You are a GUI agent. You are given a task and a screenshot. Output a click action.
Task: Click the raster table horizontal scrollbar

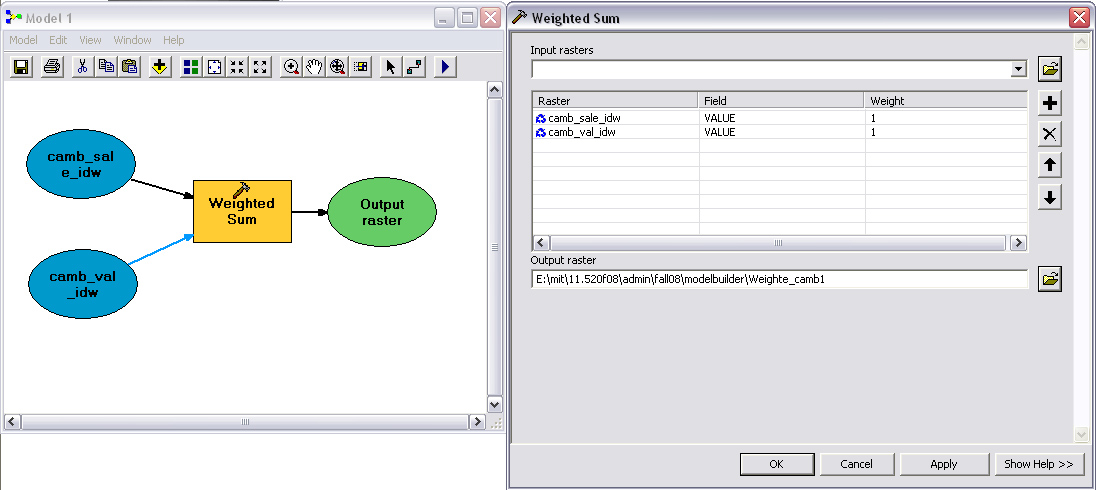[x=779, y=243]
